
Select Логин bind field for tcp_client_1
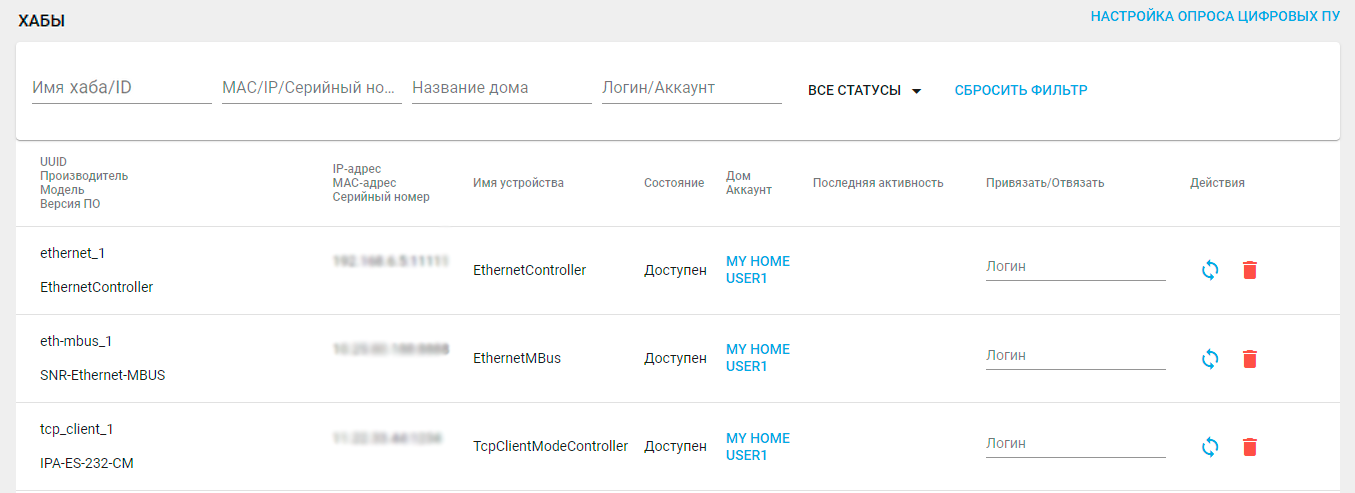point(1075,443)
